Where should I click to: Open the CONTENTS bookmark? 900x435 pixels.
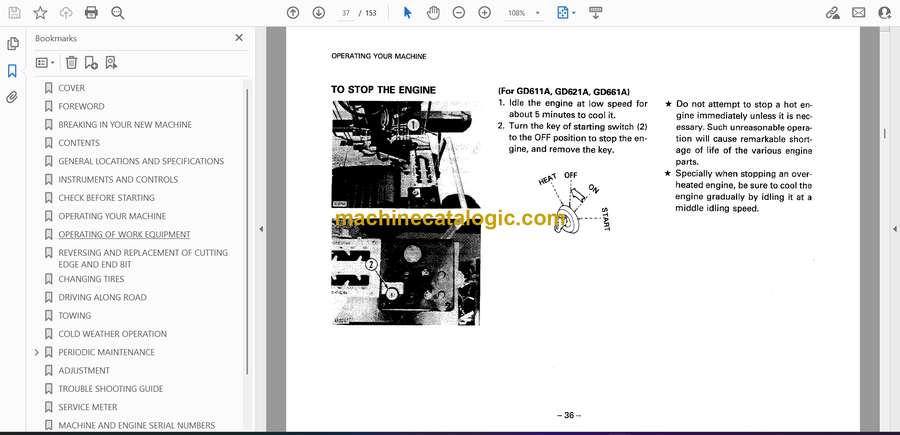[79, 143]
